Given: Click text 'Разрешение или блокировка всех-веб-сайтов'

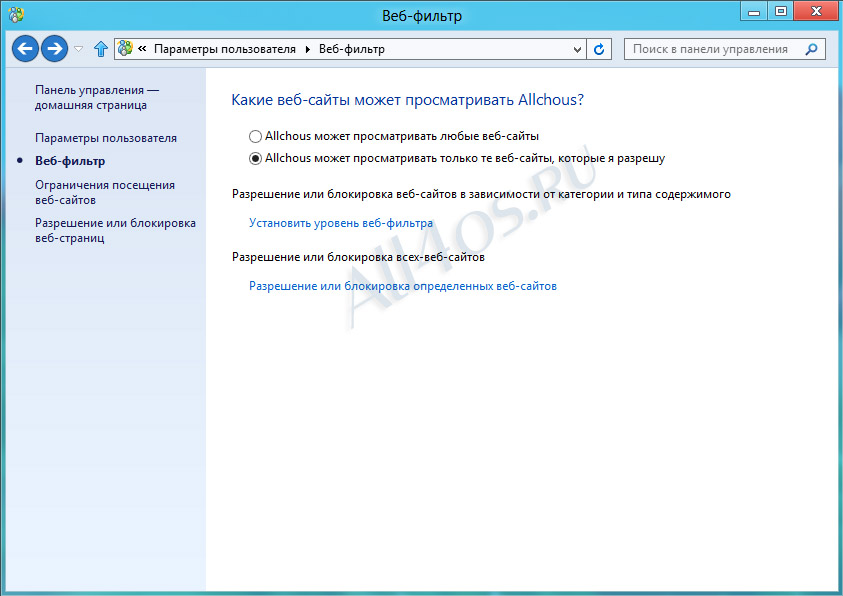Looking at the screenshot, I should (x=359, y=257).
